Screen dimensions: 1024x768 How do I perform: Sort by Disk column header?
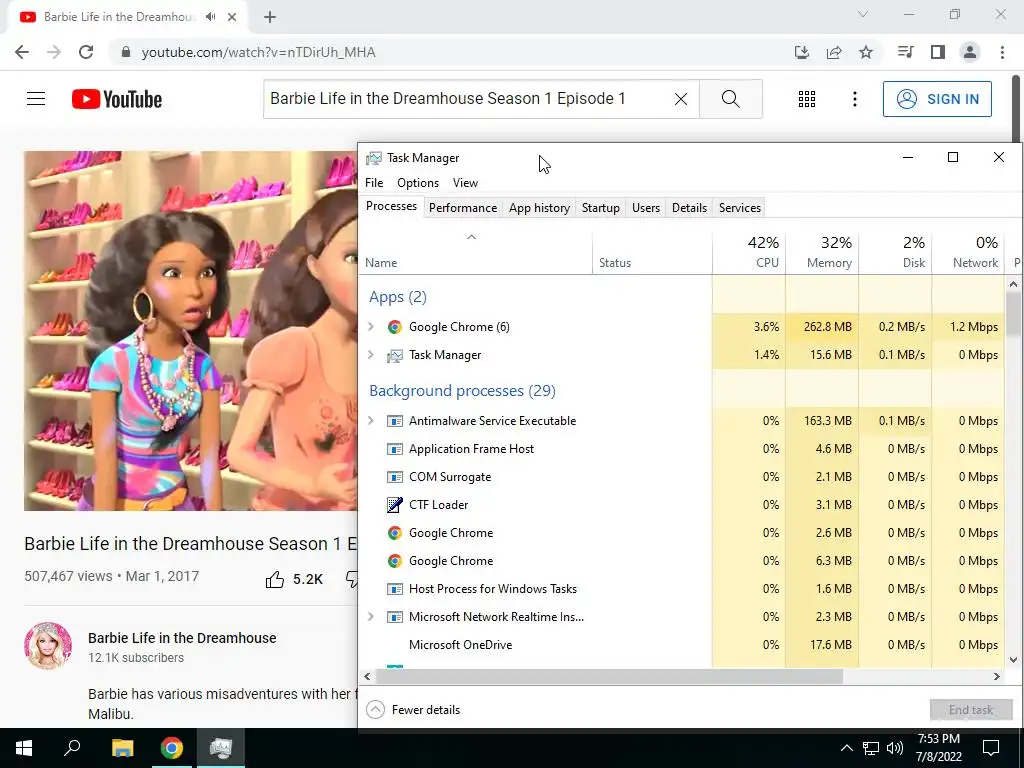pyautogui.click(x=895, y=252)
